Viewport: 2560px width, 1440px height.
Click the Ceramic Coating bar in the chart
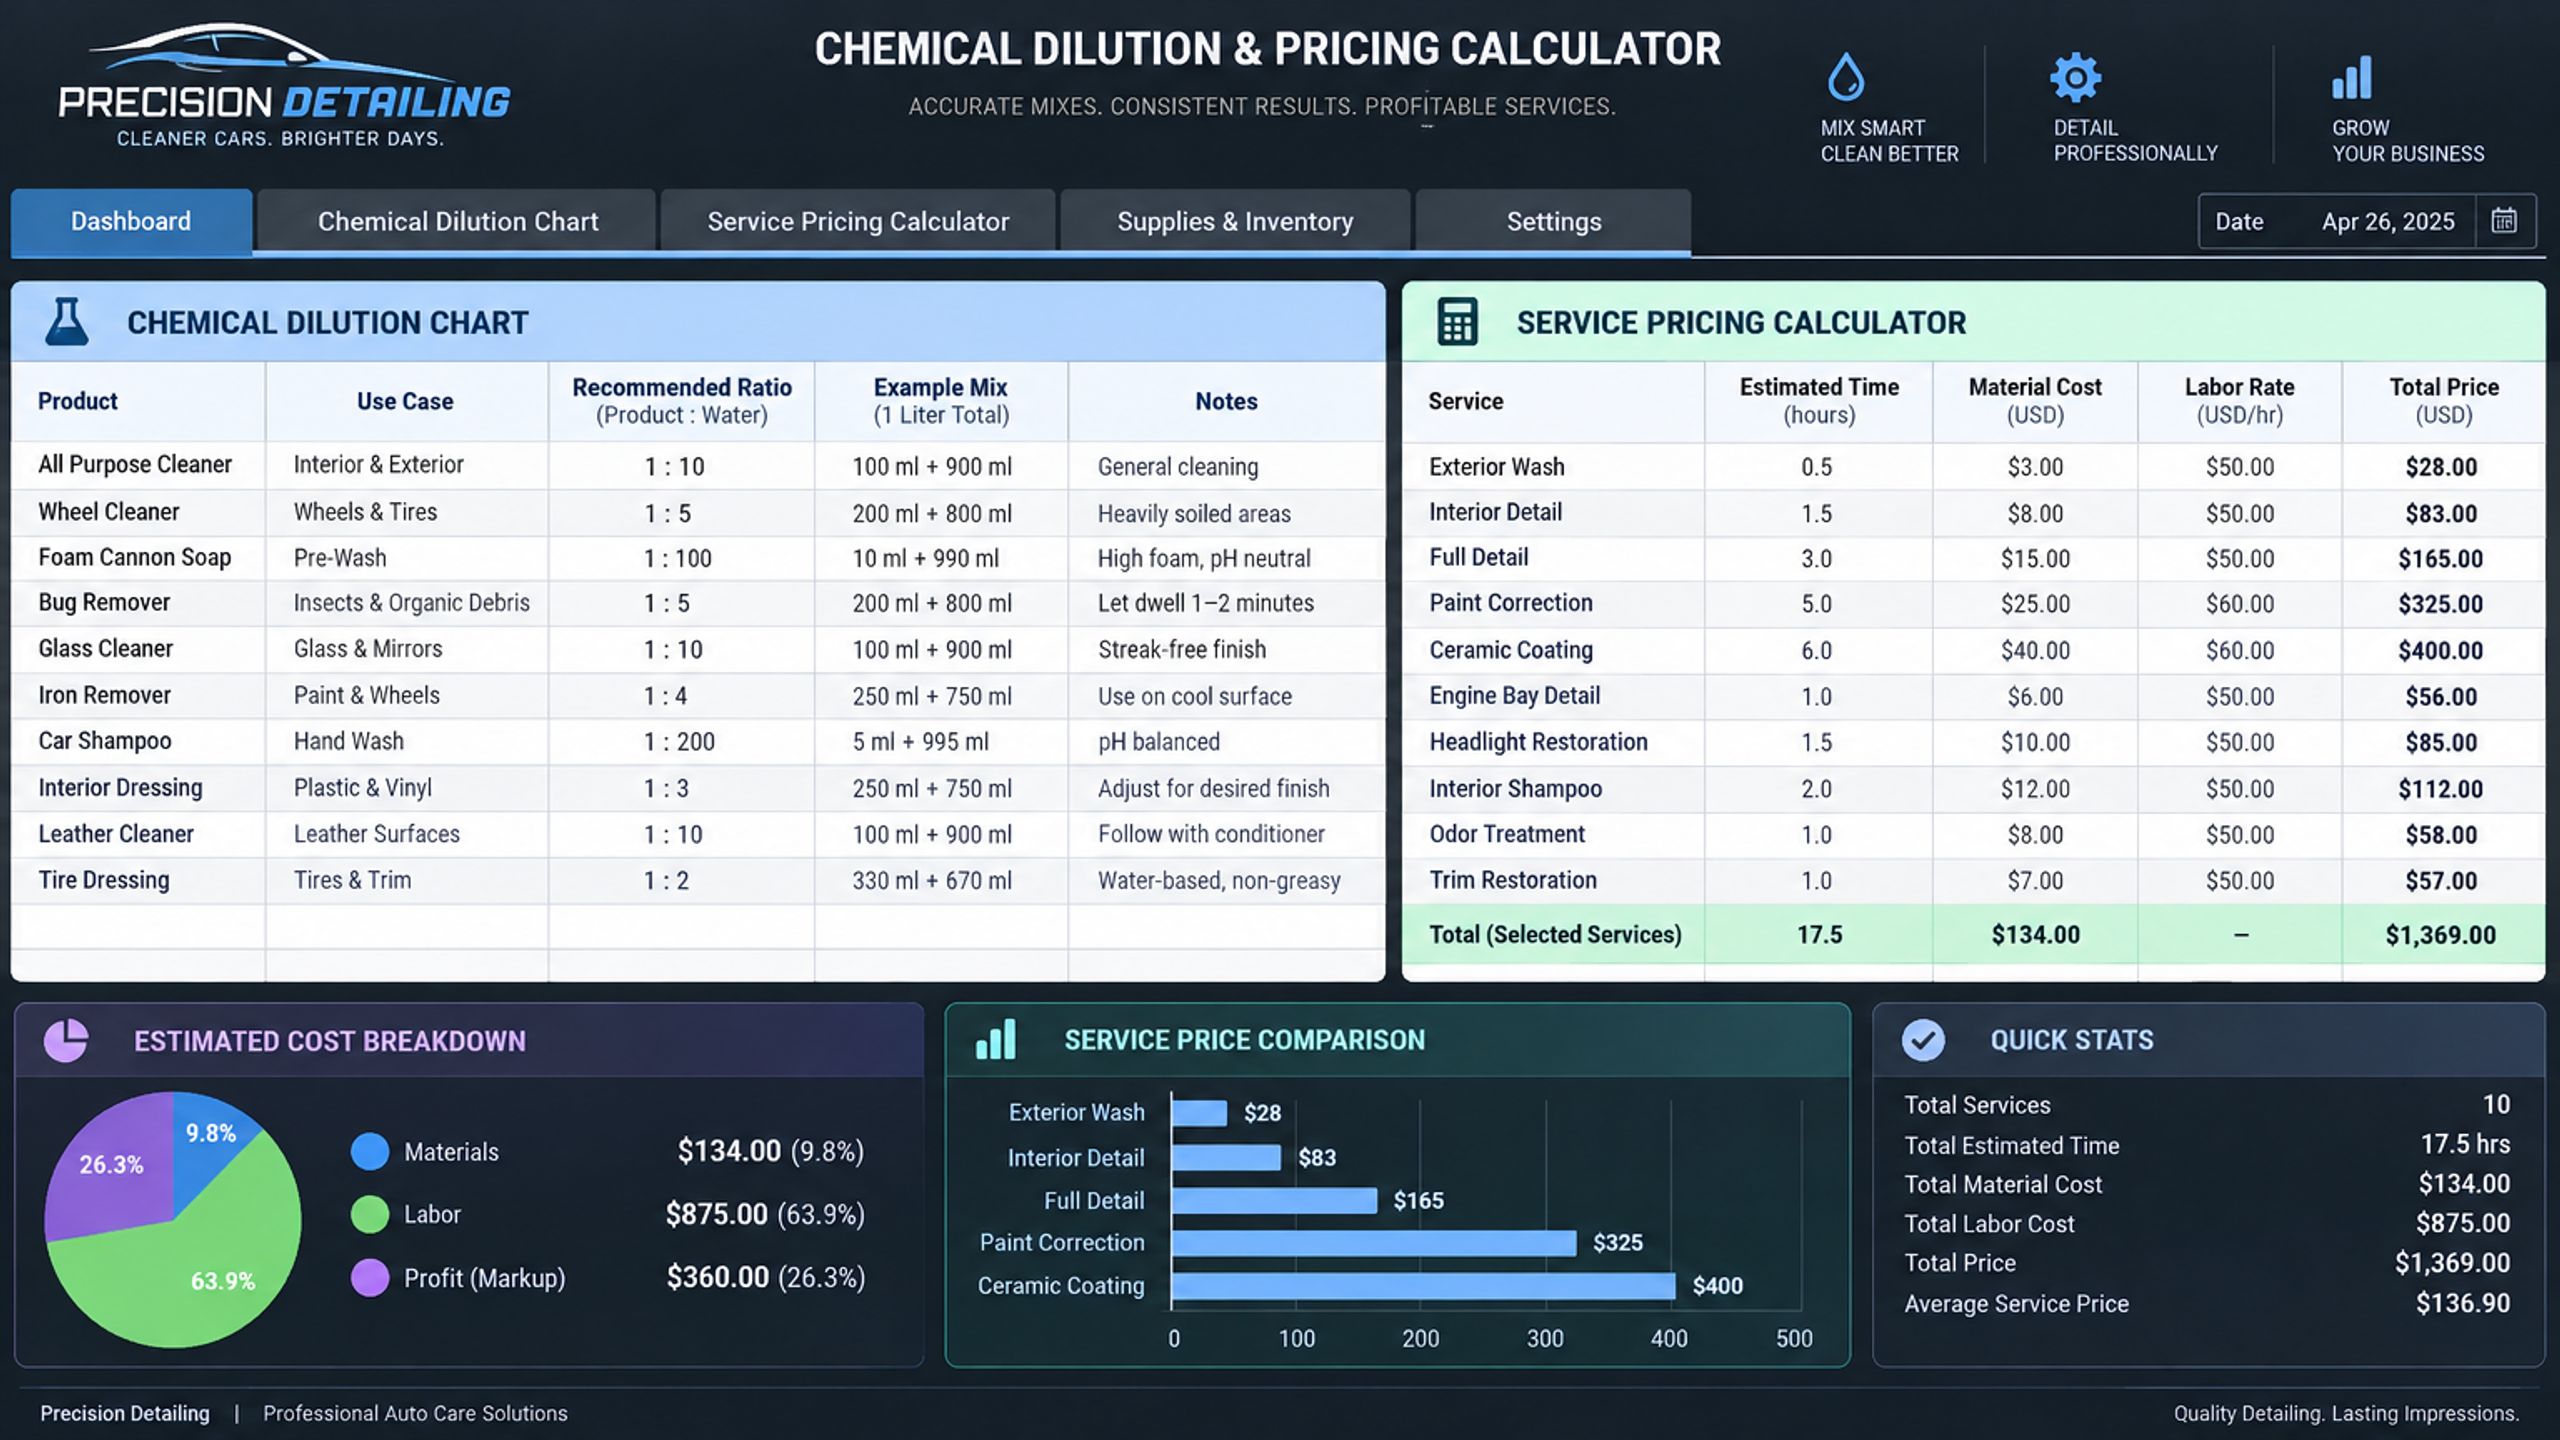tap(1423, 1286)
